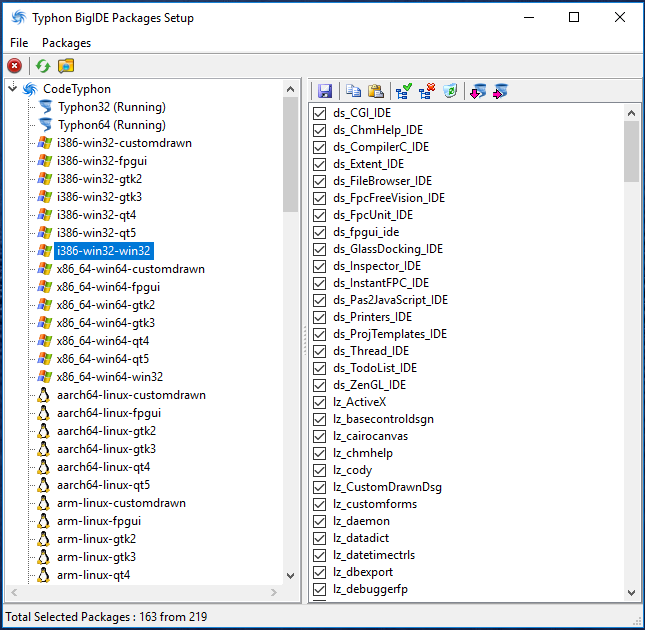Select Typhon64 (Running) node
The image size is (645, 630).
111,125
